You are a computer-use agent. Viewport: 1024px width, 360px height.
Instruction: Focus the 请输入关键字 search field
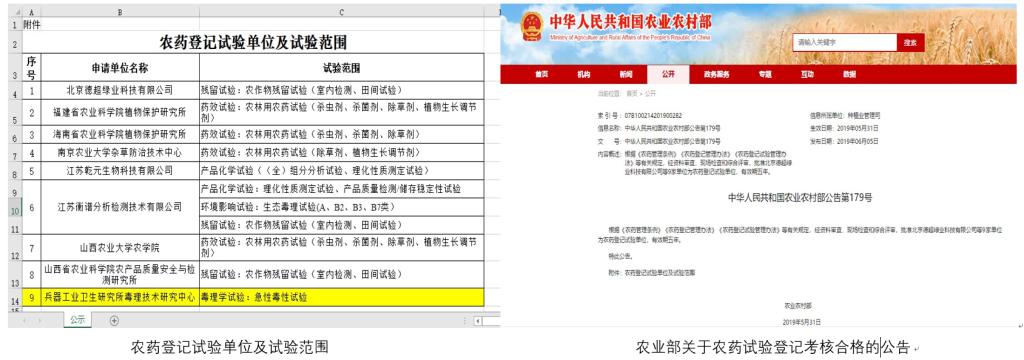tap(845, 42)
